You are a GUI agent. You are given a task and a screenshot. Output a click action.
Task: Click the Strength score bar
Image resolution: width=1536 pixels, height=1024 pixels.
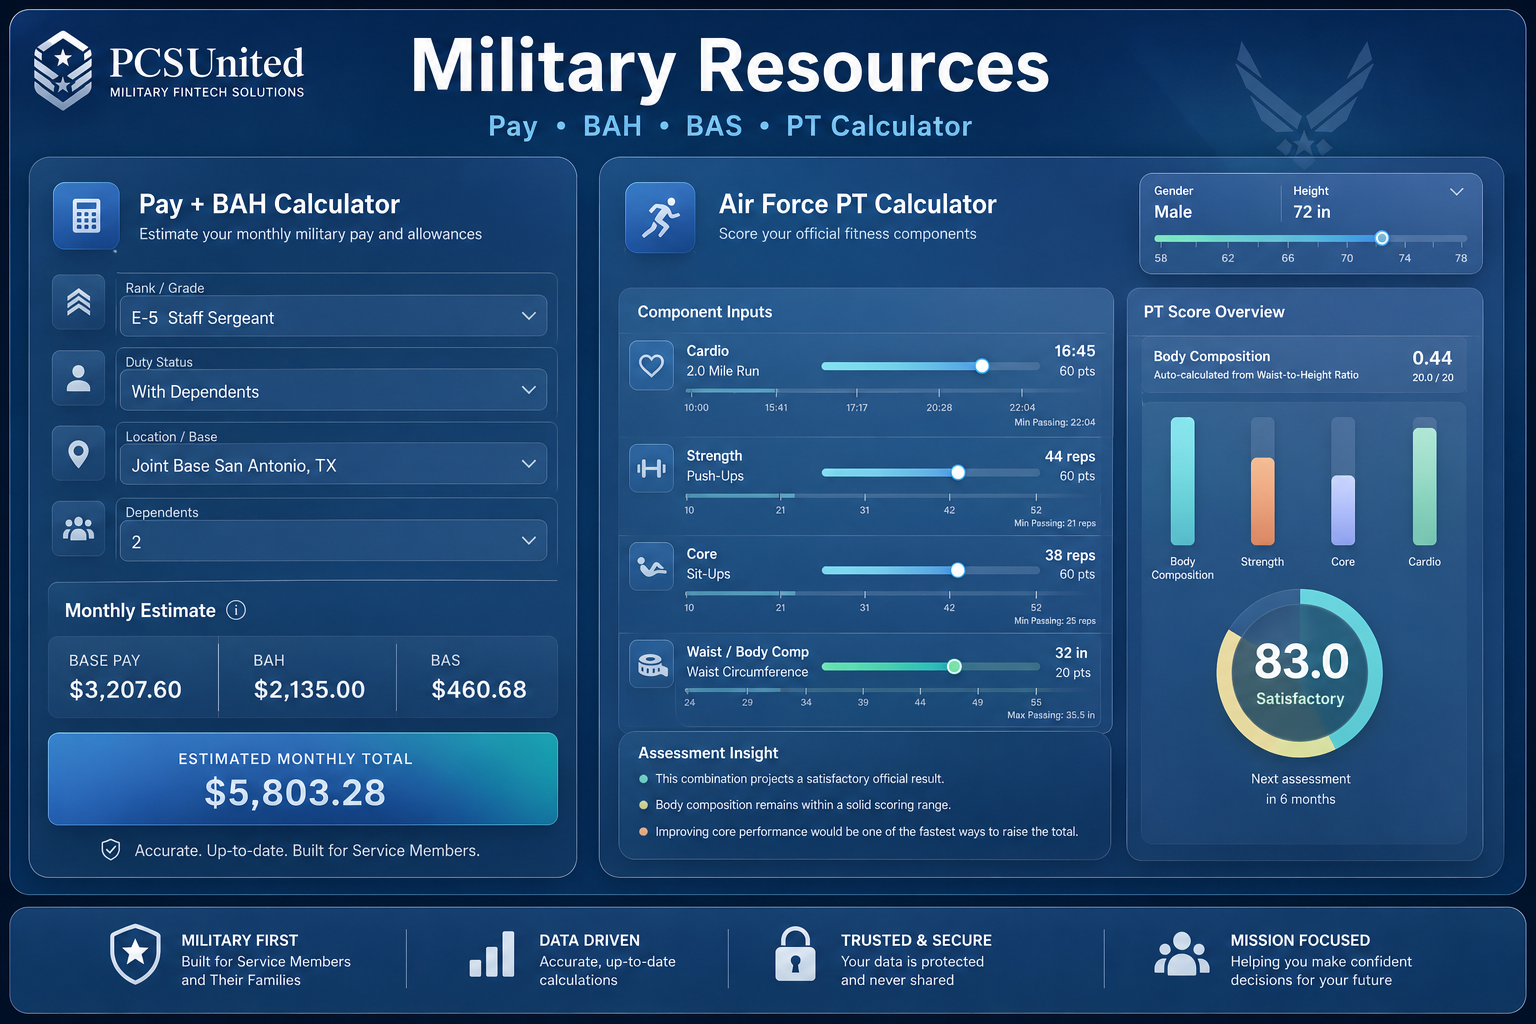tap(1263, 481)
